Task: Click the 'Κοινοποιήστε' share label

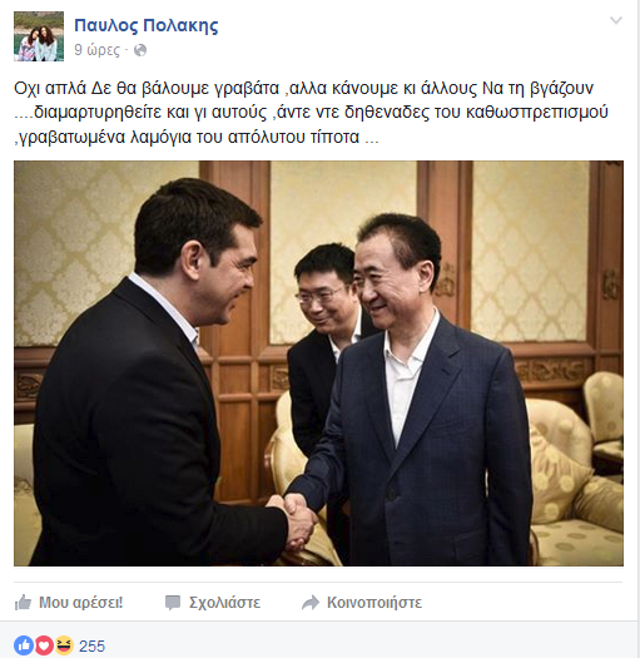Action: click(x=374, y=603)
